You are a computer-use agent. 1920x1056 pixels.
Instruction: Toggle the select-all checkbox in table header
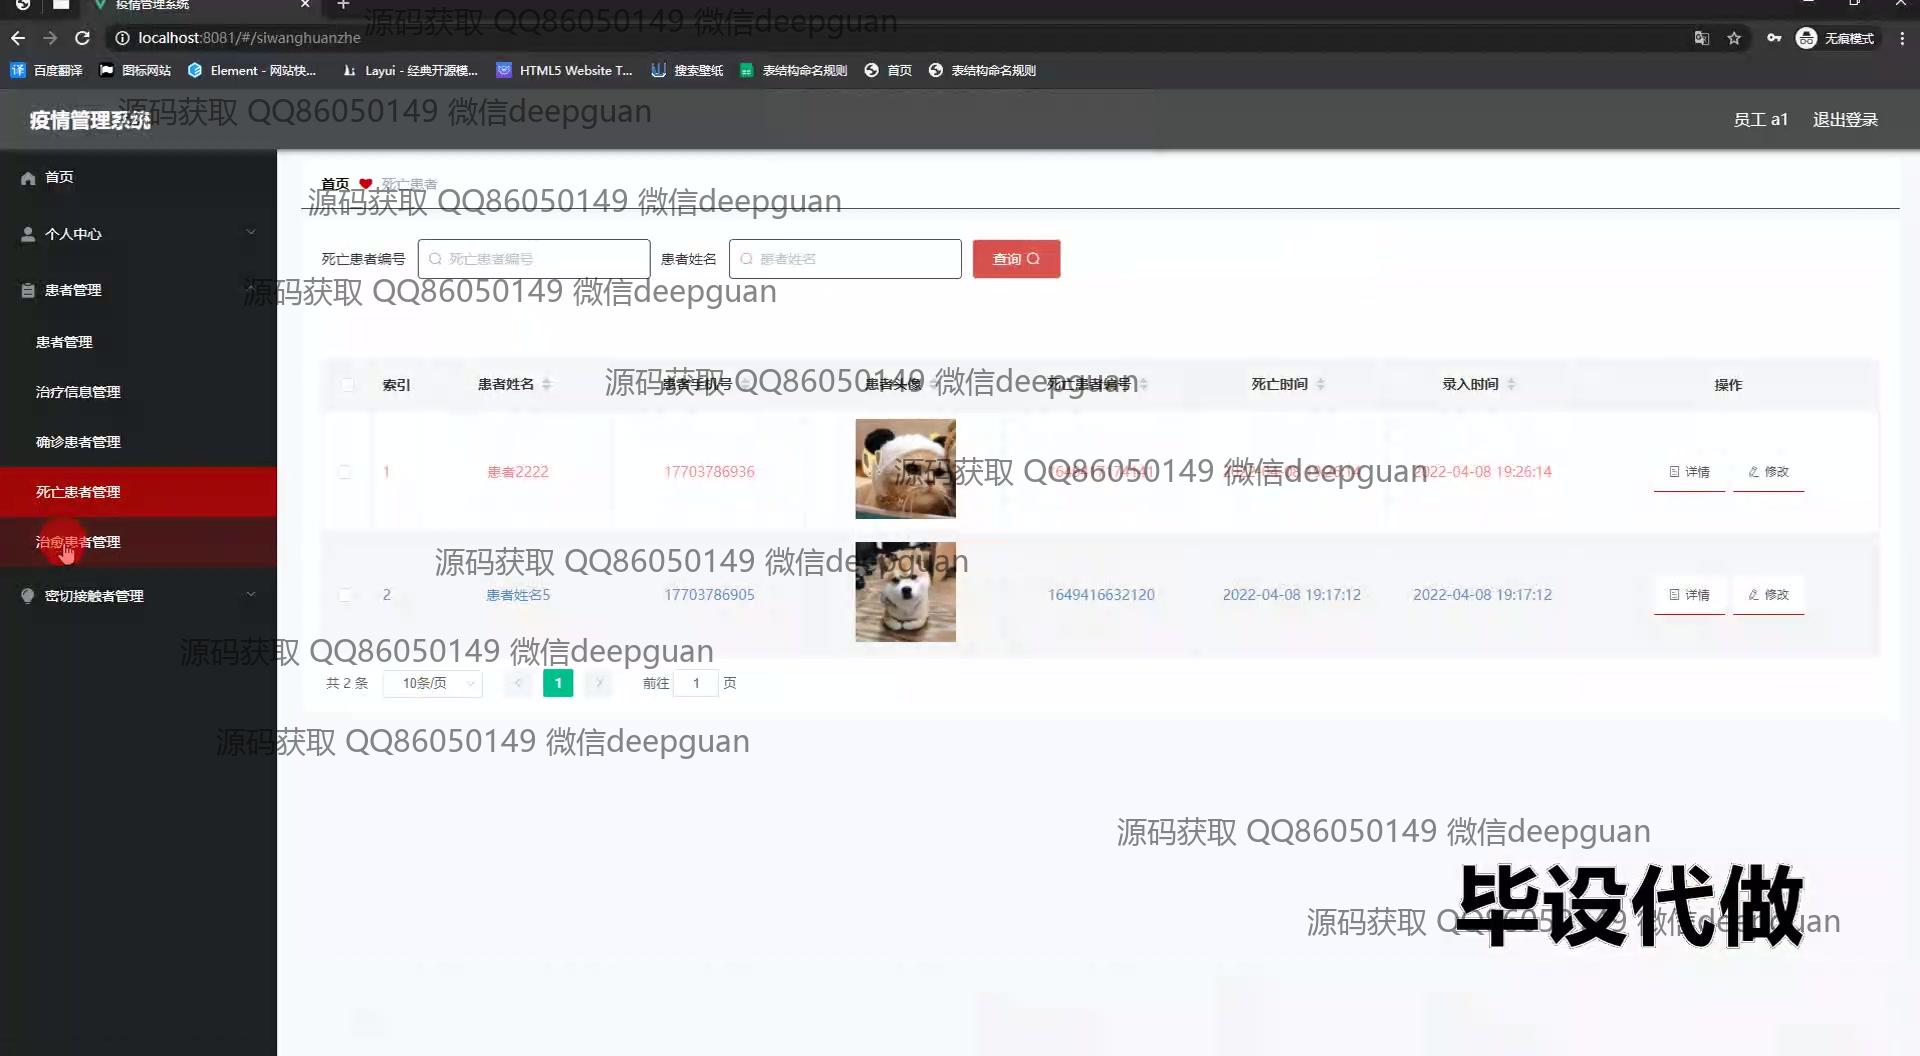point(347,385)
